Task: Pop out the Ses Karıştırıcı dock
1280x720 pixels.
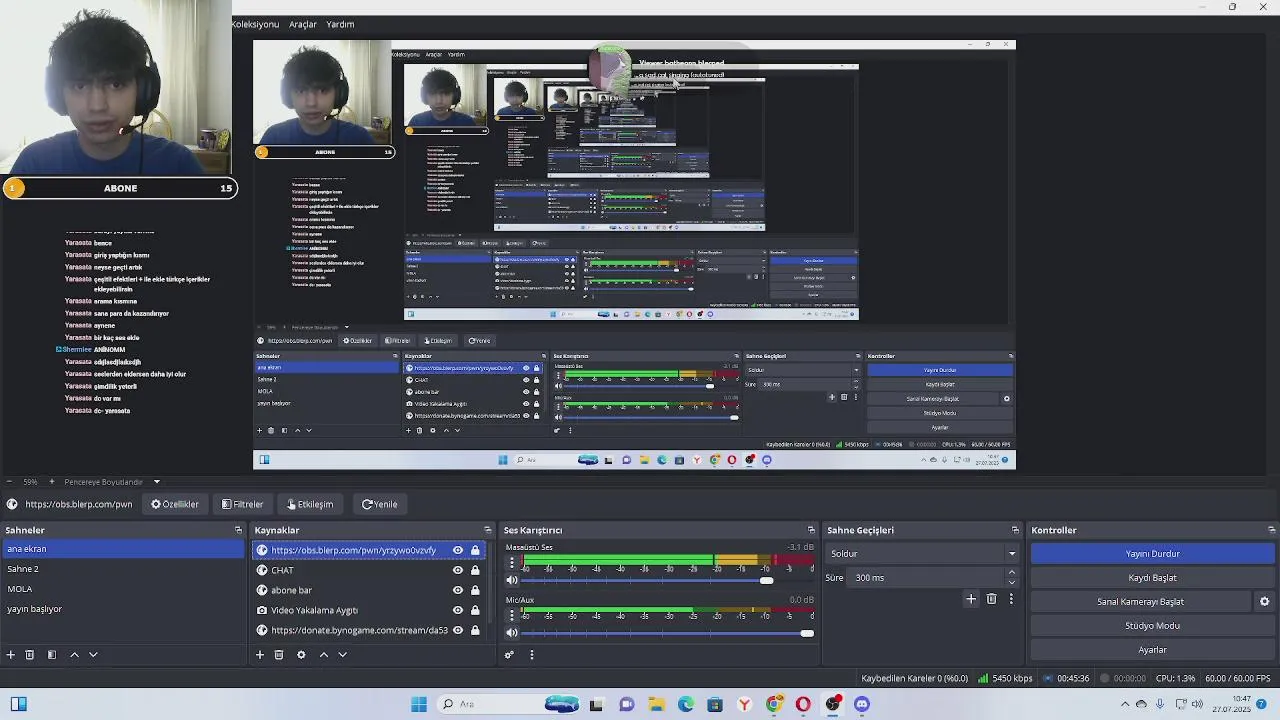Action: (x=811, y=530)
